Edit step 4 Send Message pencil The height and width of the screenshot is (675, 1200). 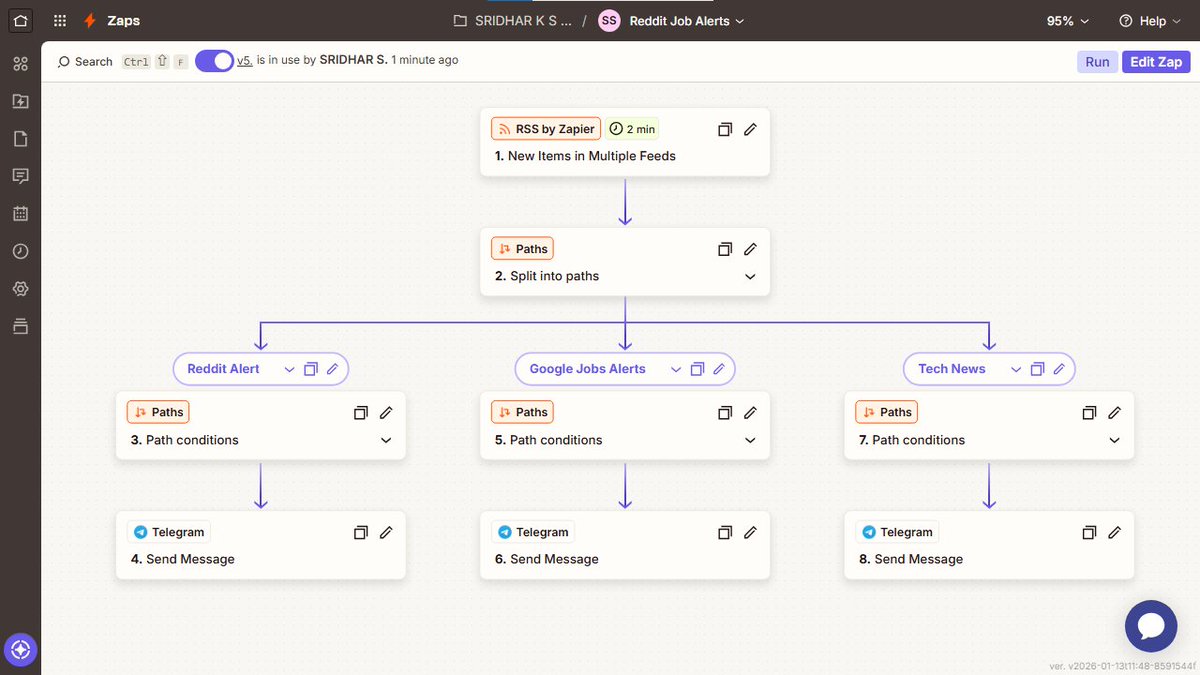386,533
